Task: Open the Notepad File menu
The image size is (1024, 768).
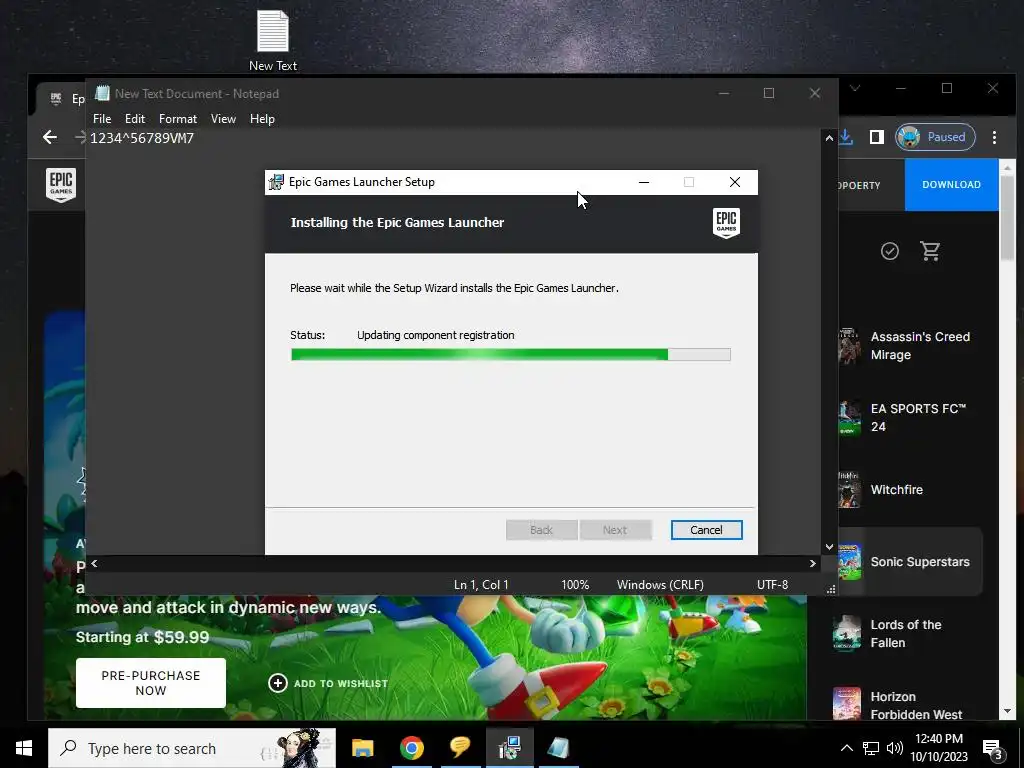Action: (102, 119)
